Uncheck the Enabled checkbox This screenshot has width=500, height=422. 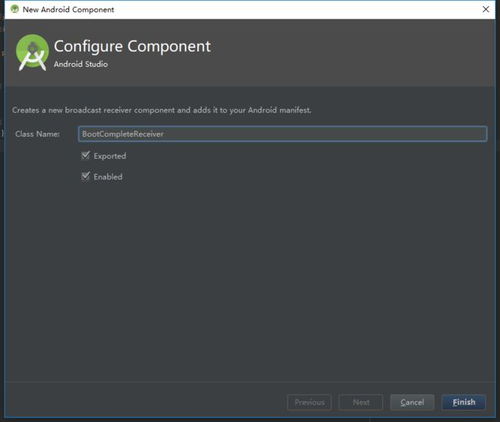86,176
